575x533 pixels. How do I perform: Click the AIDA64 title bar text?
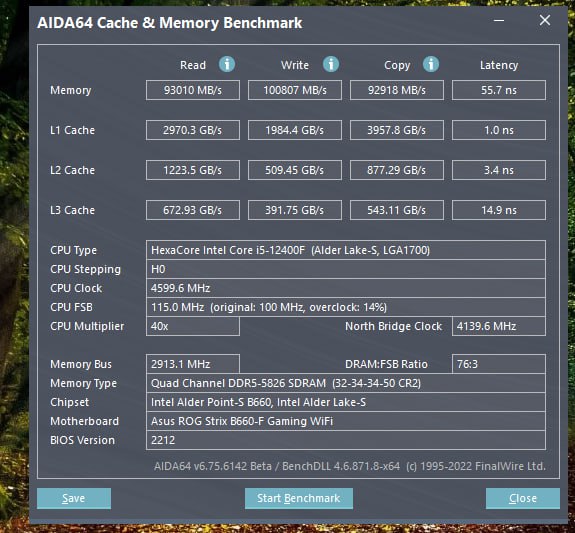pos(170,23)
